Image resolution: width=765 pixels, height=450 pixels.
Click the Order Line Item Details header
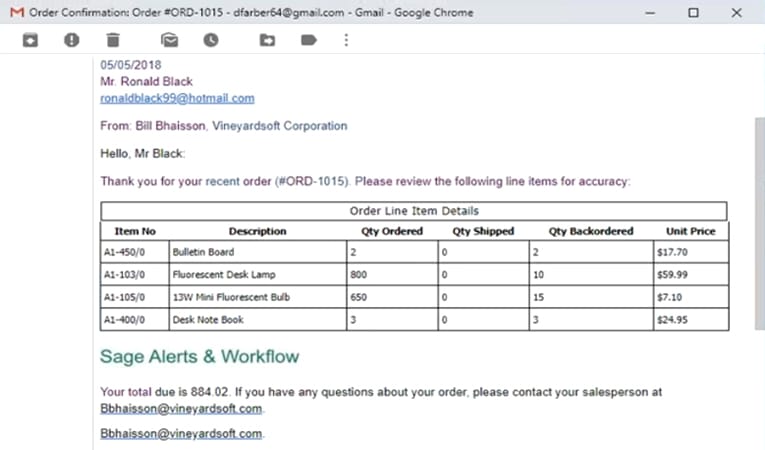tap(414, 211)
